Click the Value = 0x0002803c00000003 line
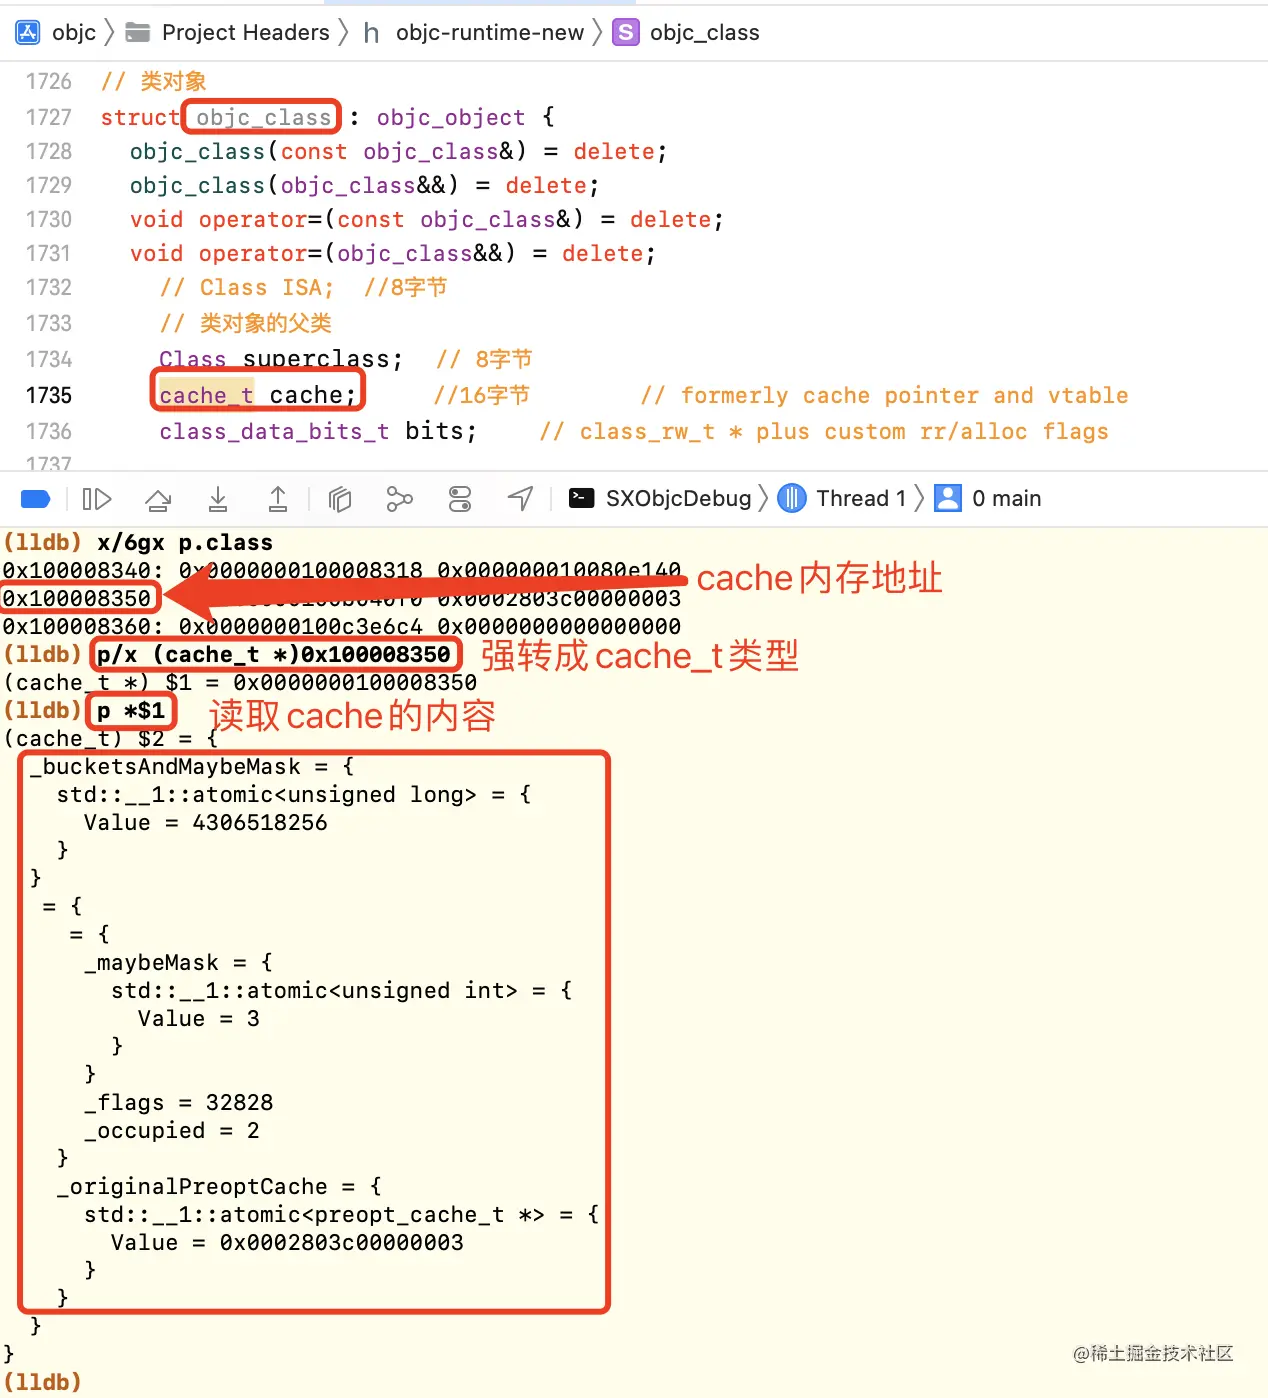Screen dimensions: 1268x1398 click(287, 1243)
